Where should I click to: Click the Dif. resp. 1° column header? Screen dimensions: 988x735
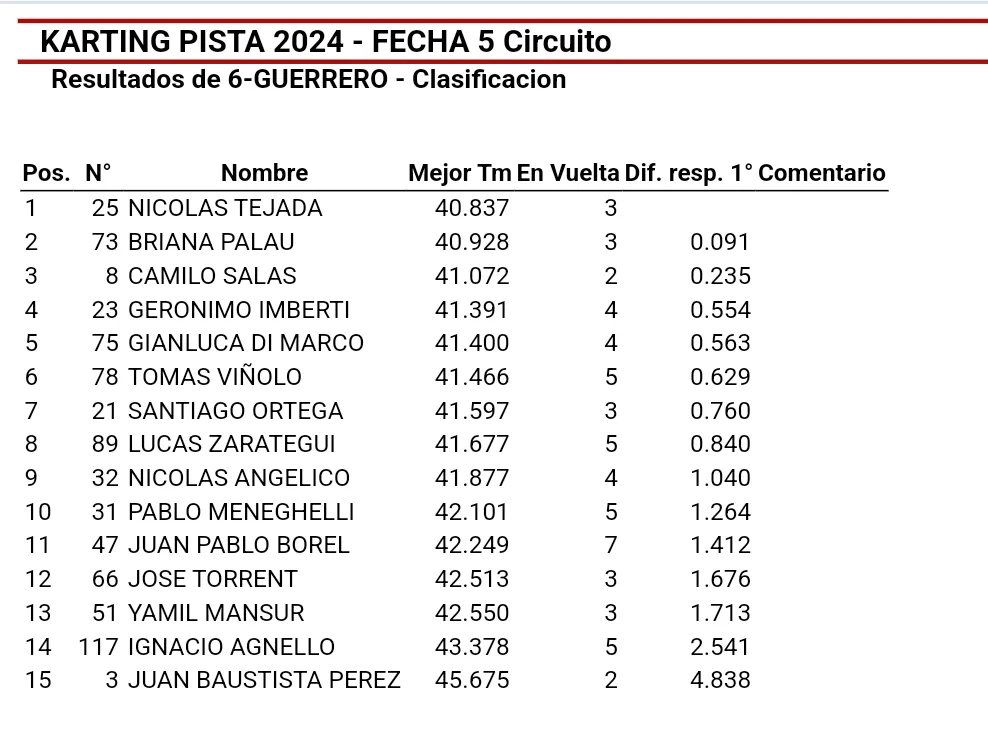pos(688,173)
